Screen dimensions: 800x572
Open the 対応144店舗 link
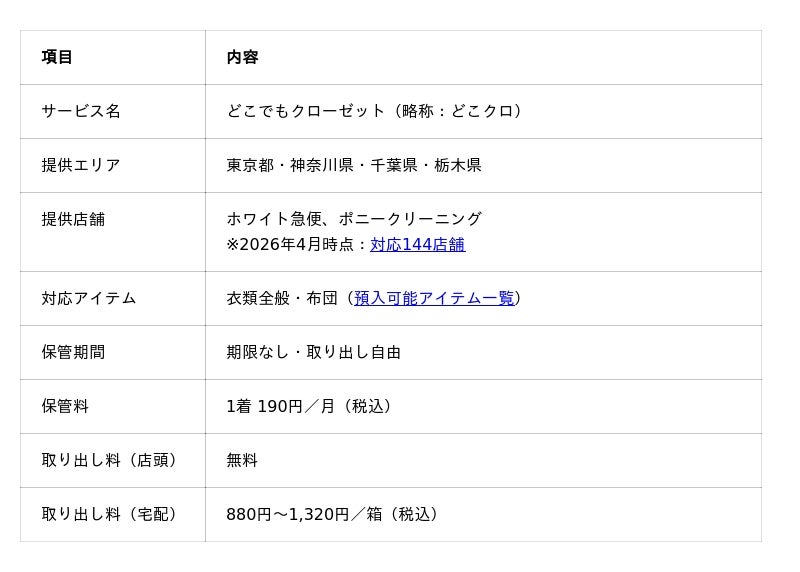(x=417, y=245)
